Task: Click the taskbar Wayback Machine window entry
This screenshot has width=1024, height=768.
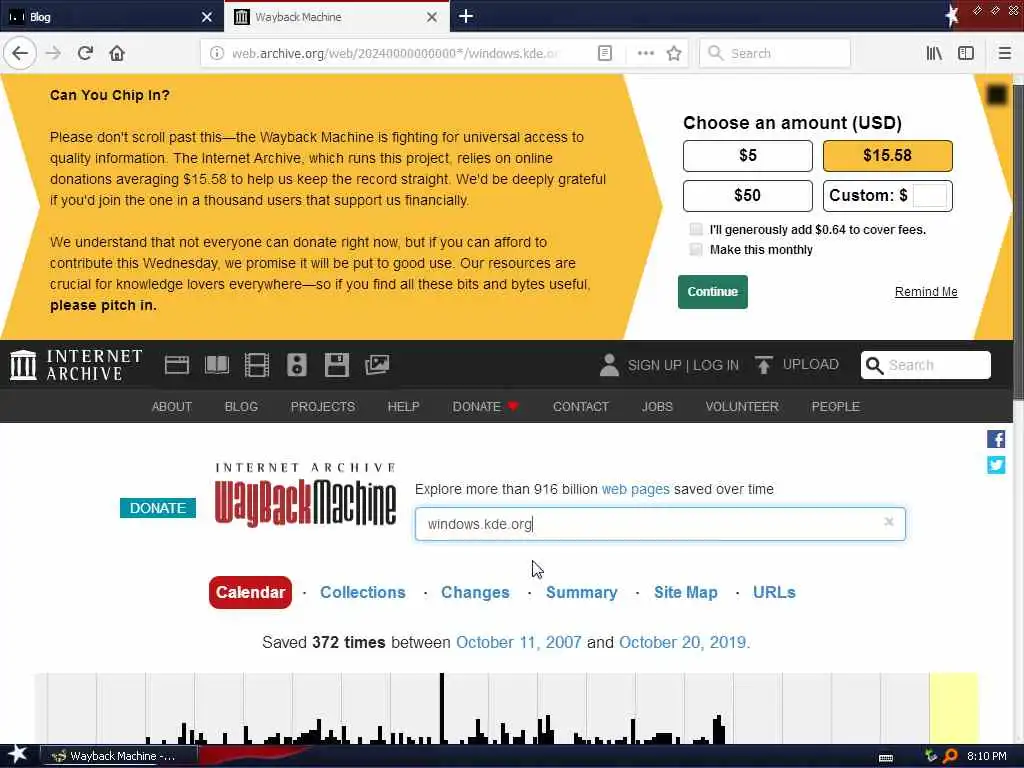Action: point(118,756)
